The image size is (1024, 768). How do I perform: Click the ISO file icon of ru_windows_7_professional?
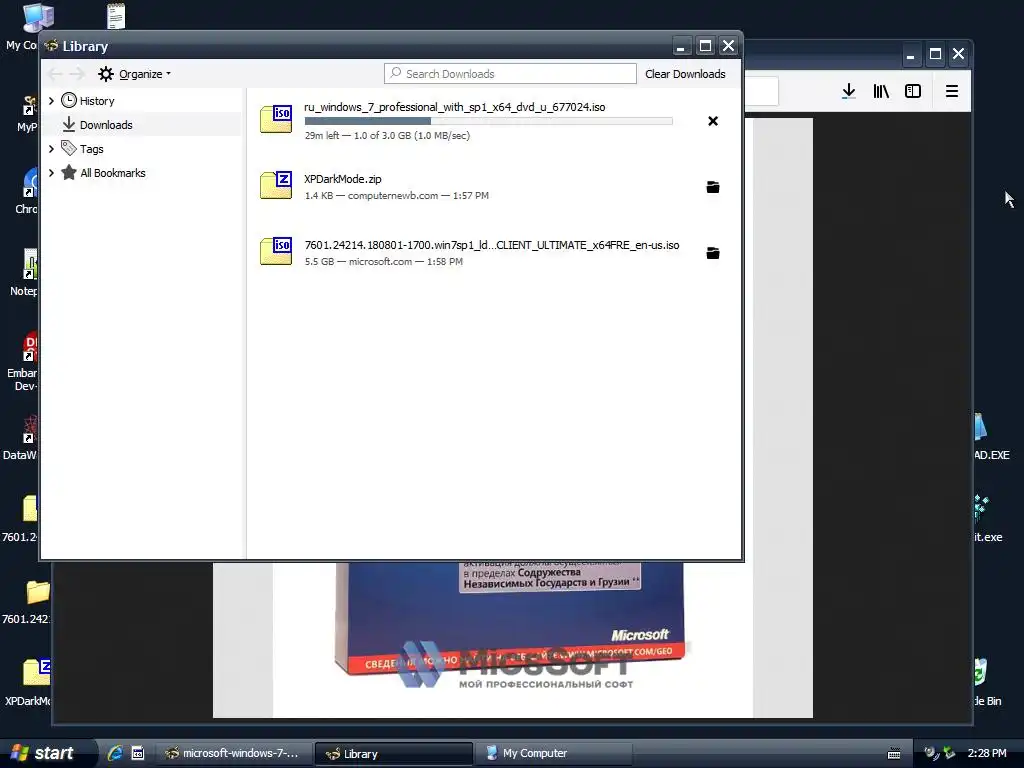tap(276, 119)
